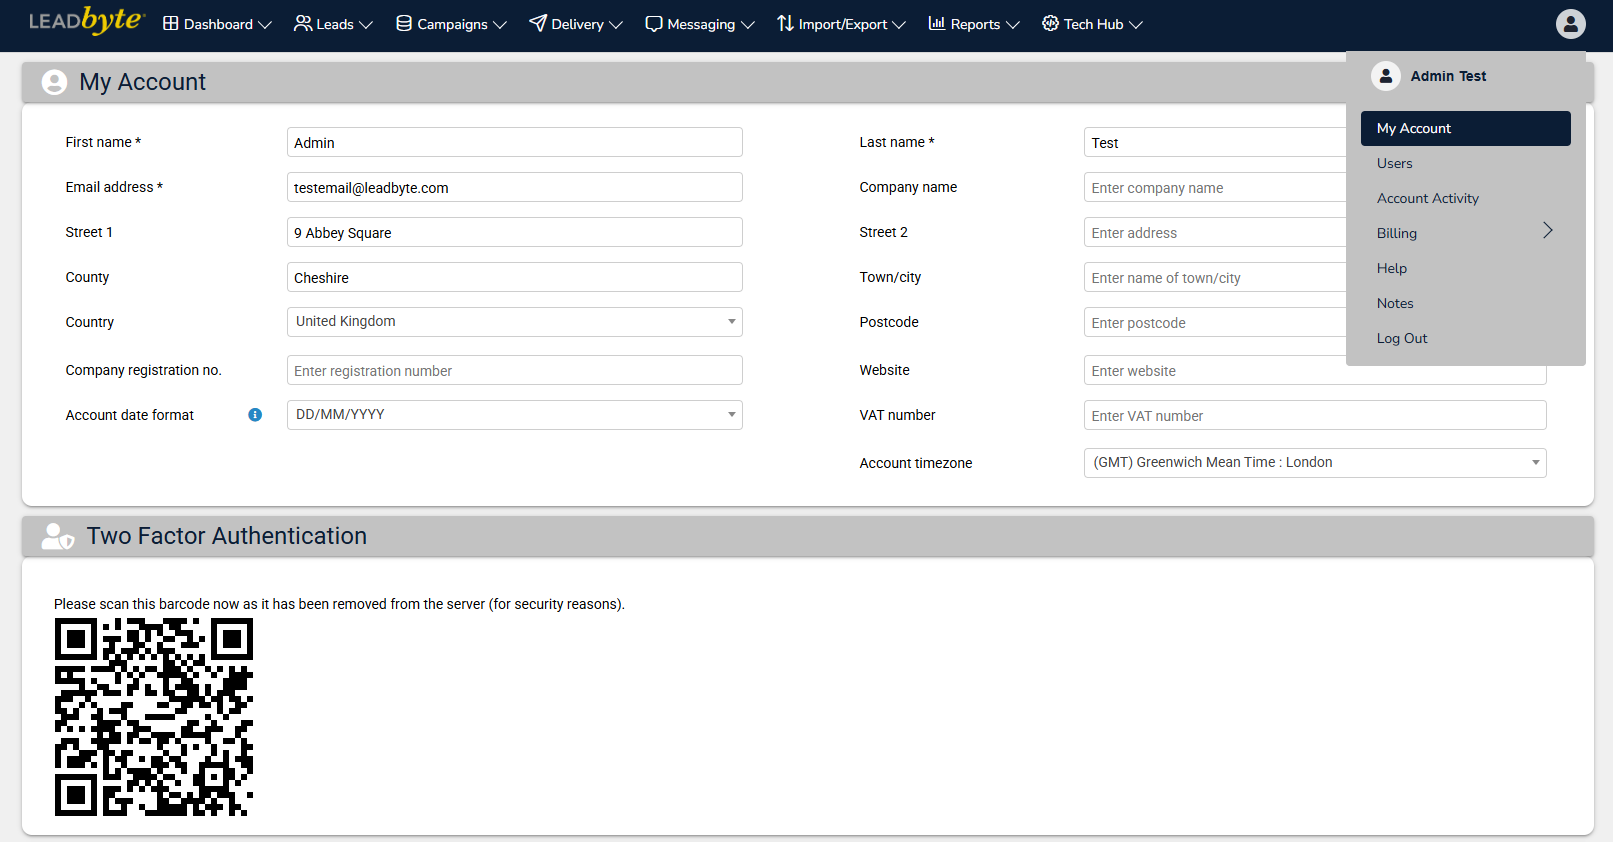Focus the Company name field

(x=1215, y=187)
